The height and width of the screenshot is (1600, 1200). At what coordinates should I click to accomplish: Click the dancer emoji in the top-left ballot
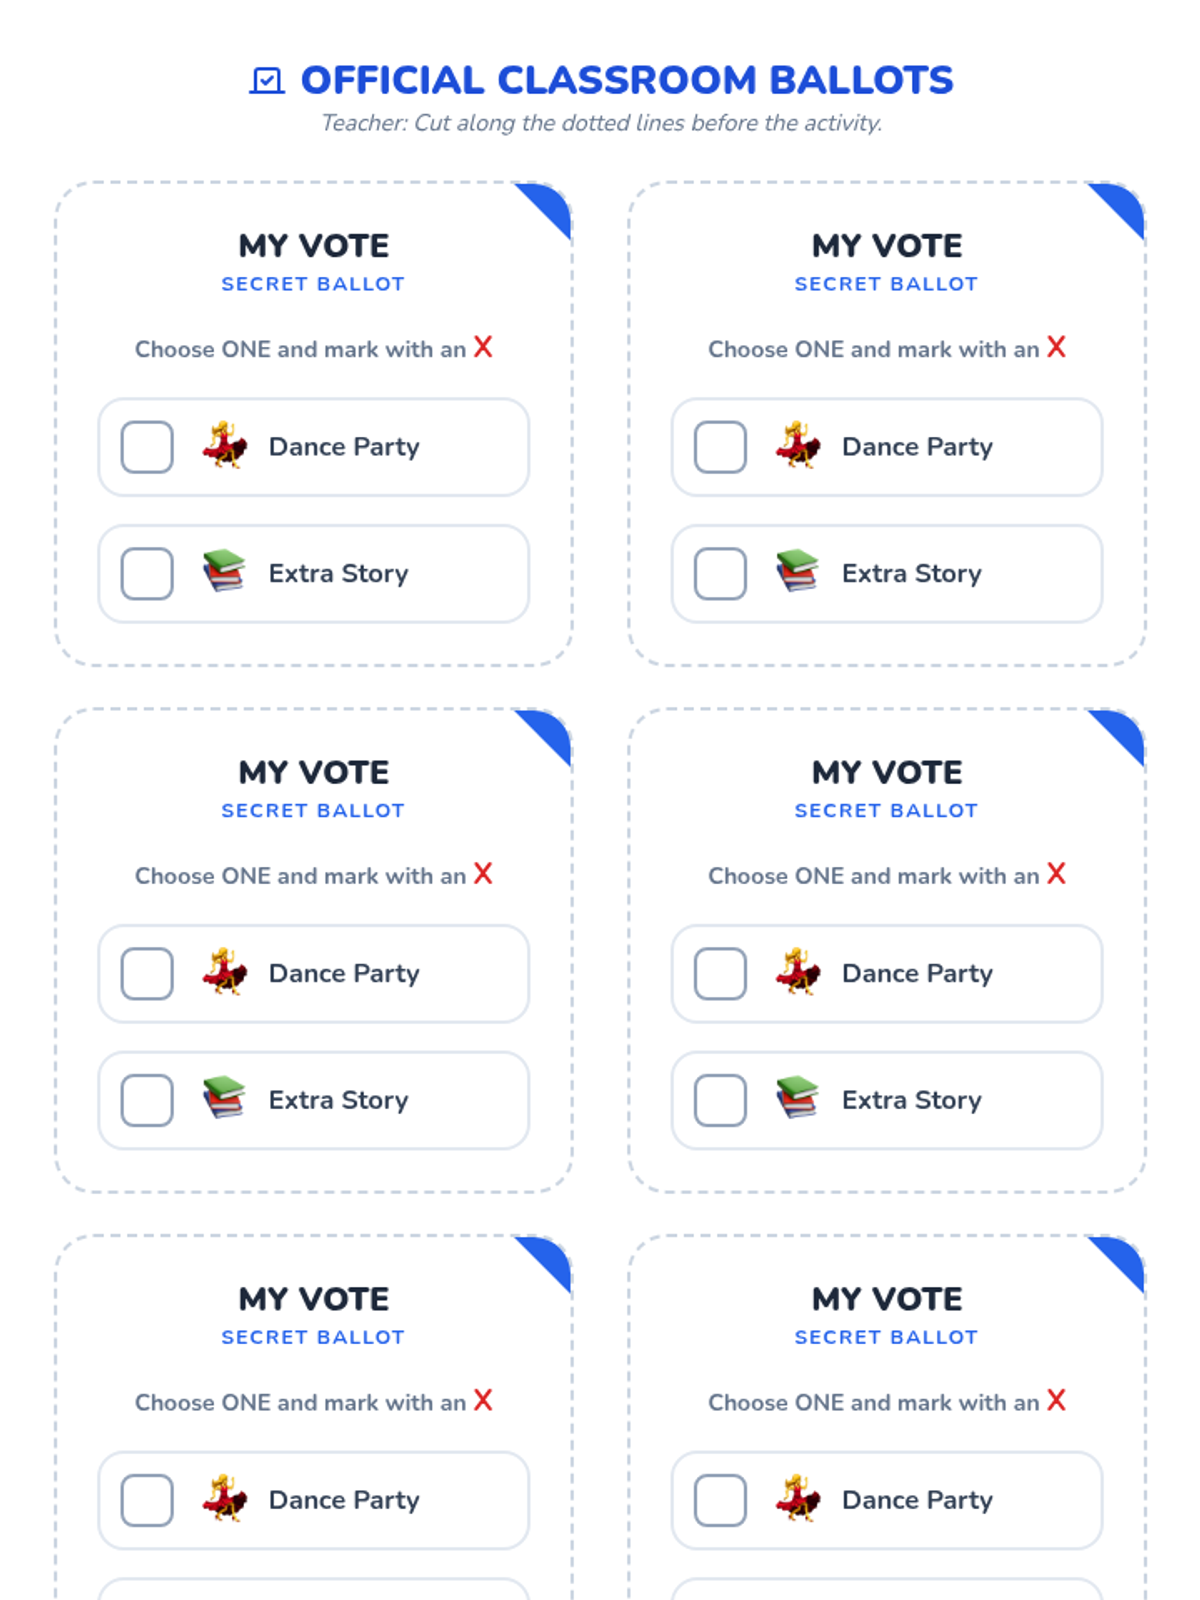pos(225,446)
